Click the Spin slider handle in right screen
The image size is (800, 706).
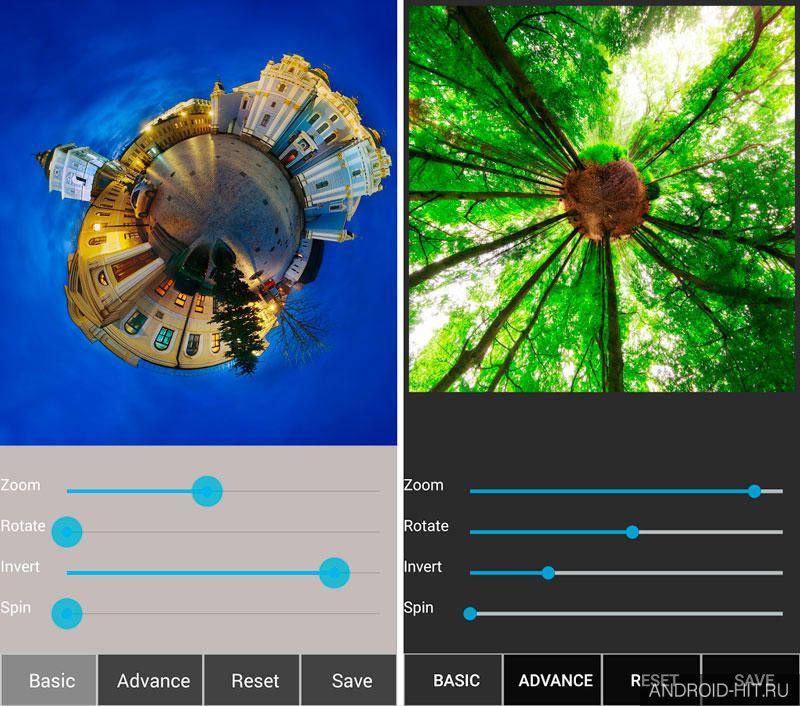[x=470, y=614]
